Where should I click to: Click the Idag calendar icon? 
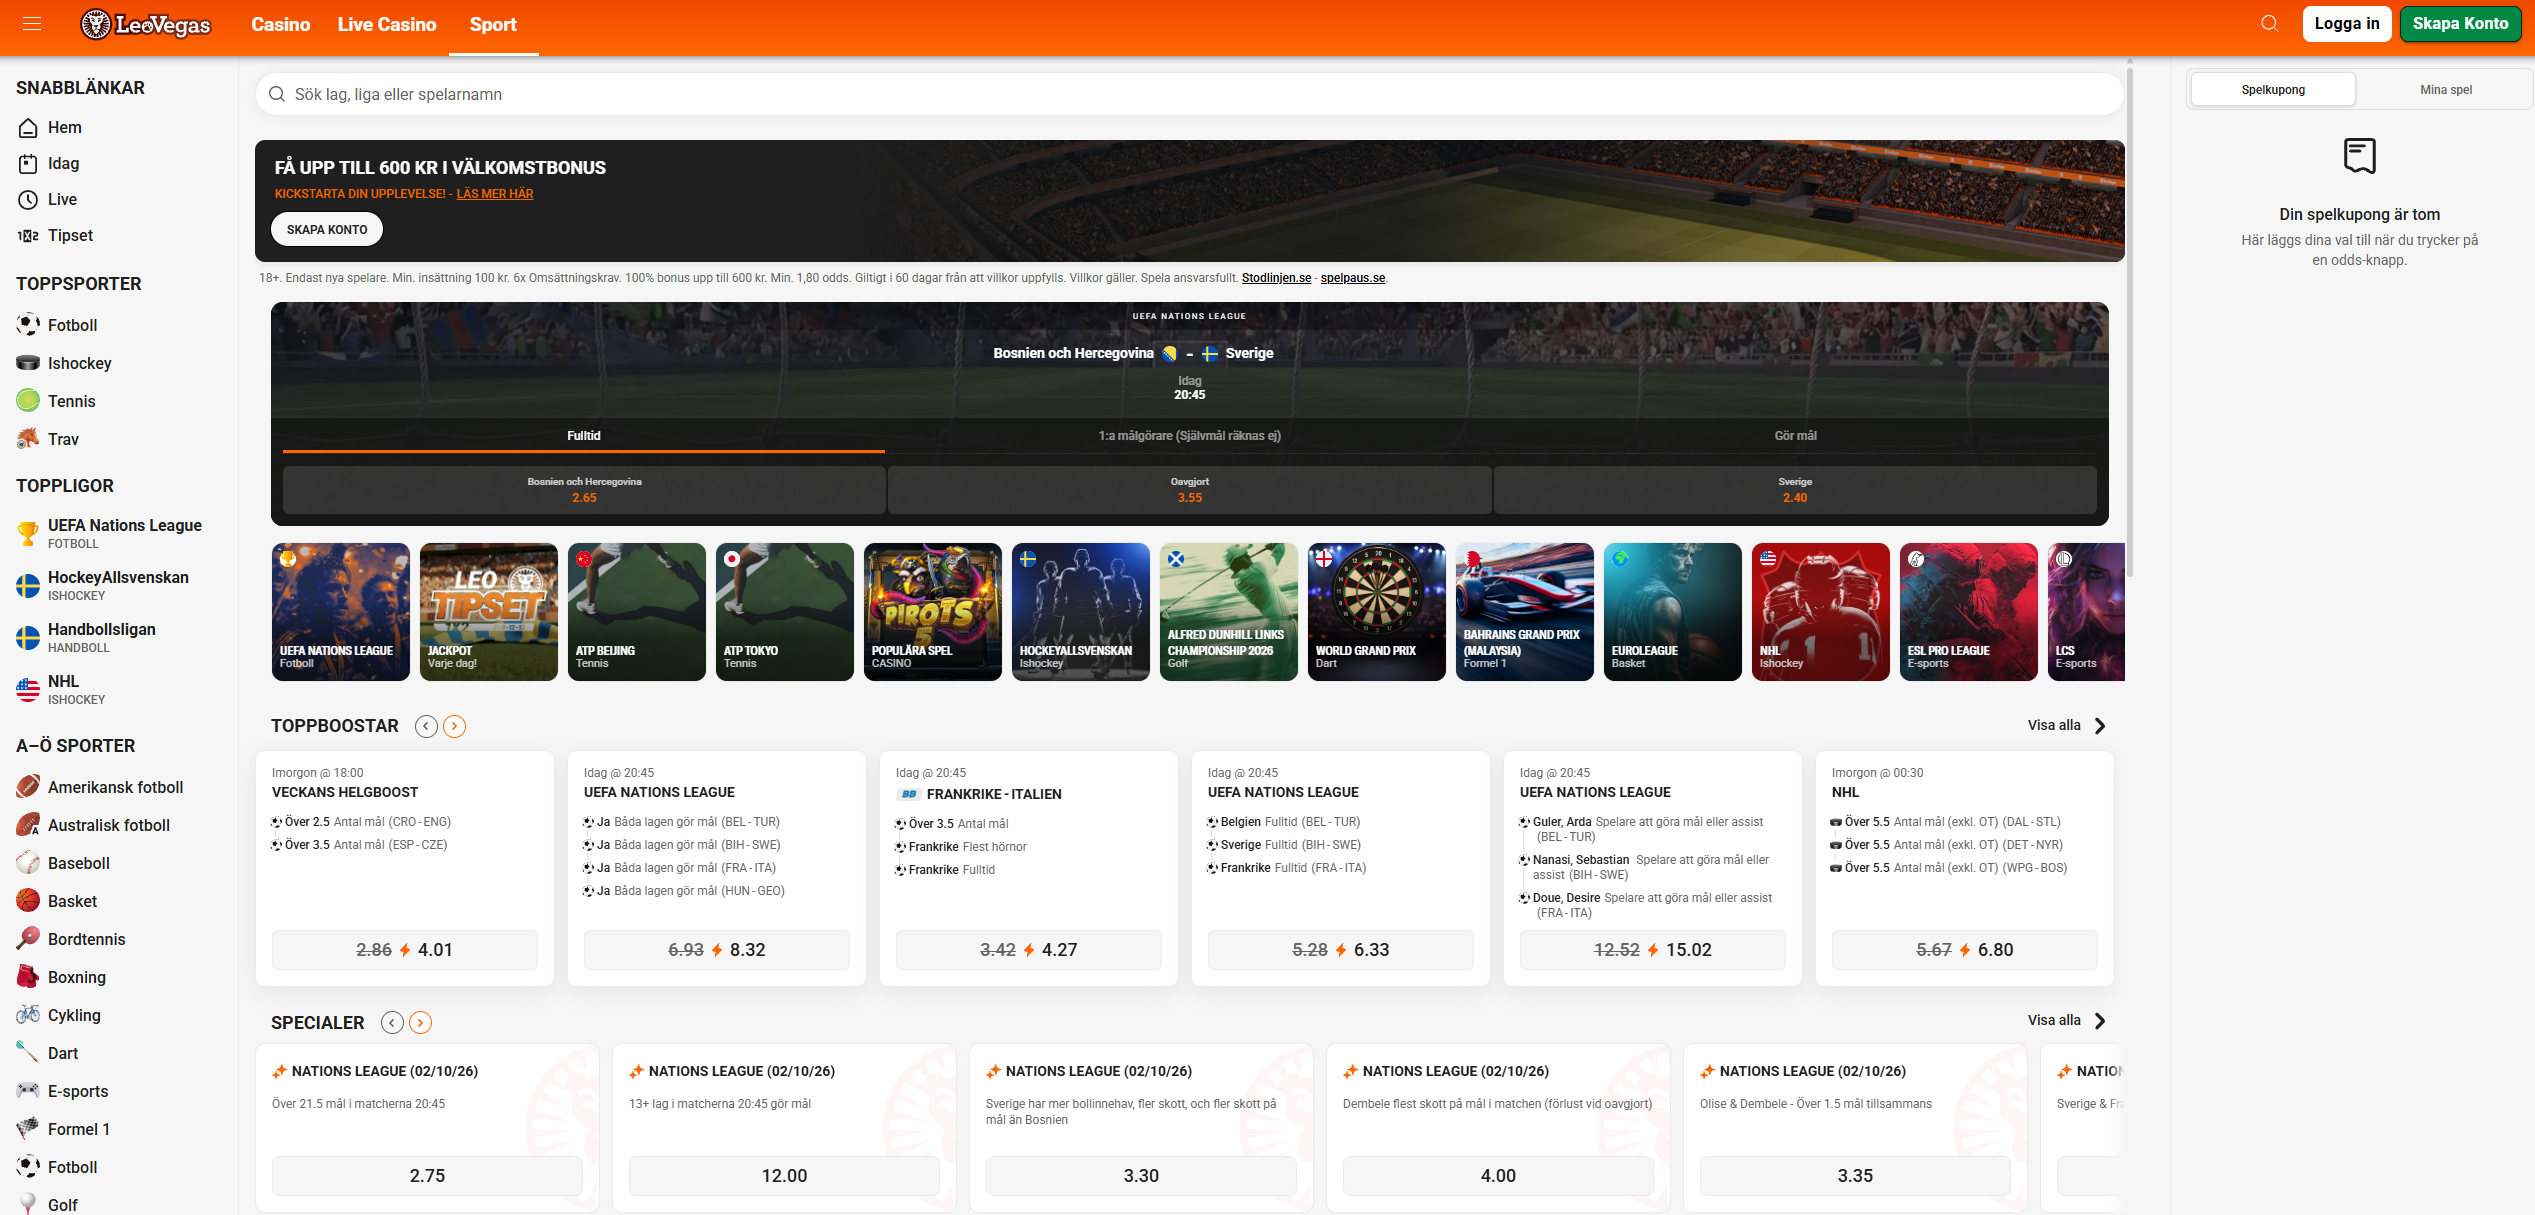click(28, 163)
